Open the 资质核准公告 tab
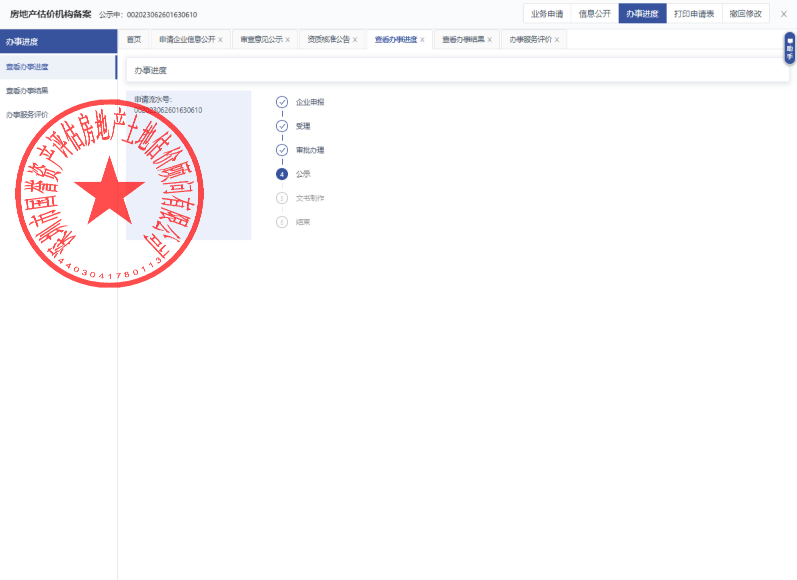Image resolution: width=797 pixels, height=580 pixels. coord(327,40)
